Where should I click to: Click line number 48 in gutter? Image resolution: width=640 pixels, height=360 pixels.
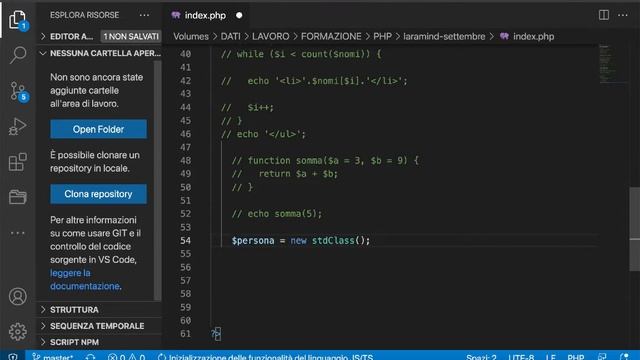[x=185, y=160]
